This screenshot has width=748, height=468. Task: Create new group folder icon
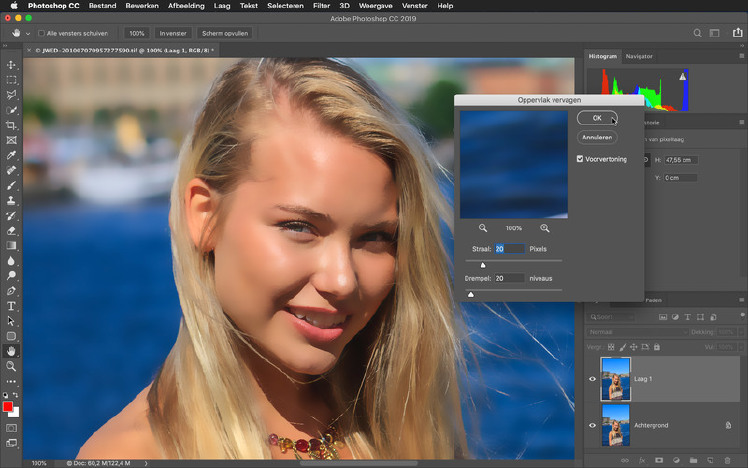pos(693,460)
